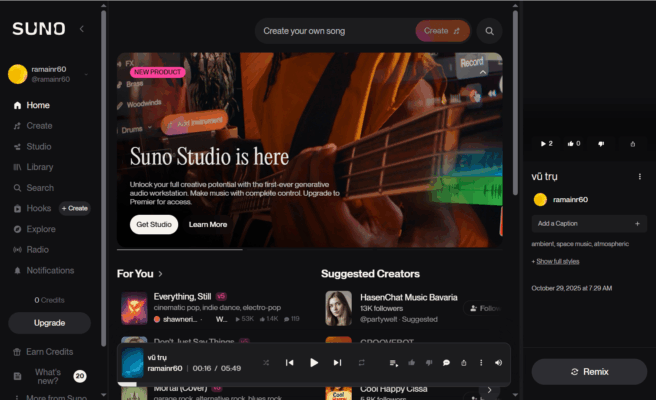Collapse the sidebar with the chevron near logo
The image size is (656, 400).
[x=82, y=29]
